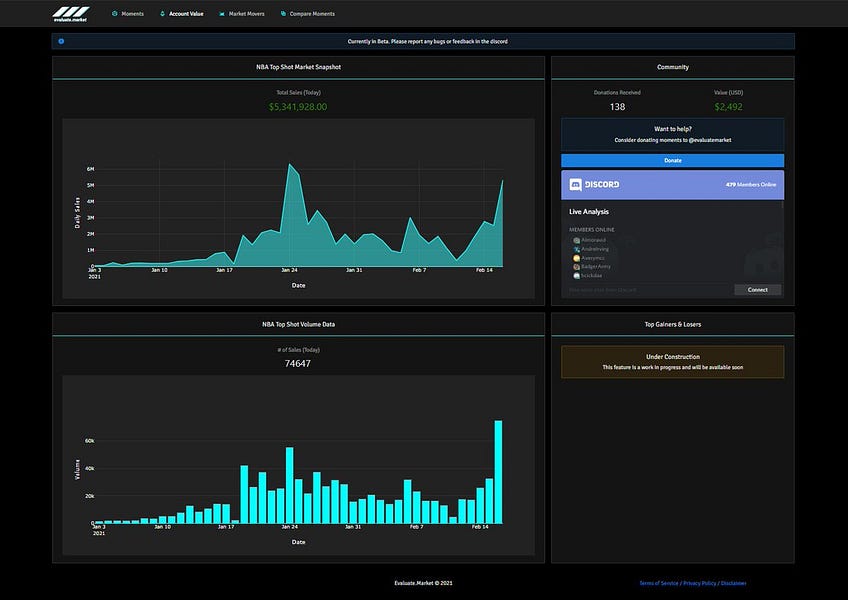Click the MEMBERS ONLINE label
The height and width of the screenshot is (600, 848).
pos(592,229)
